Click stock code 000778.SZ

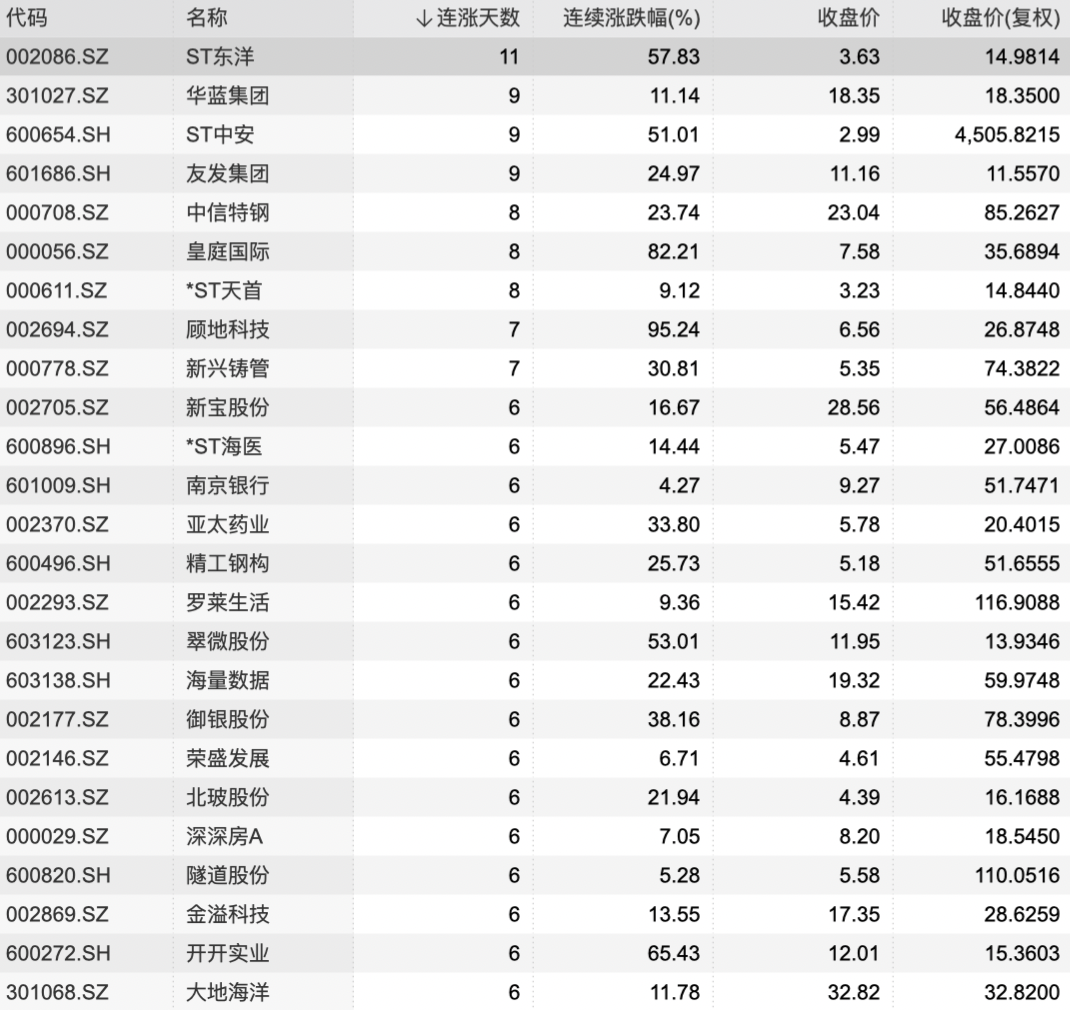pos(57,368)
